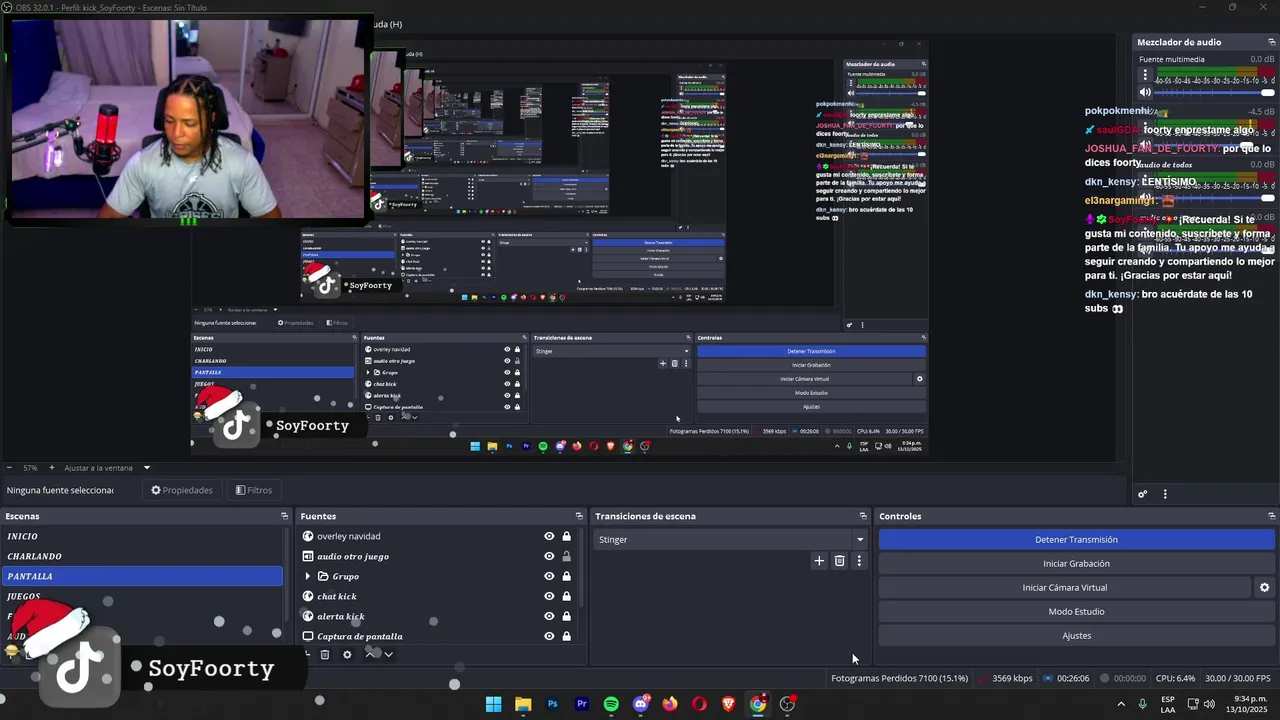Open Photoshop from taskbar

[x=552, y=704]
